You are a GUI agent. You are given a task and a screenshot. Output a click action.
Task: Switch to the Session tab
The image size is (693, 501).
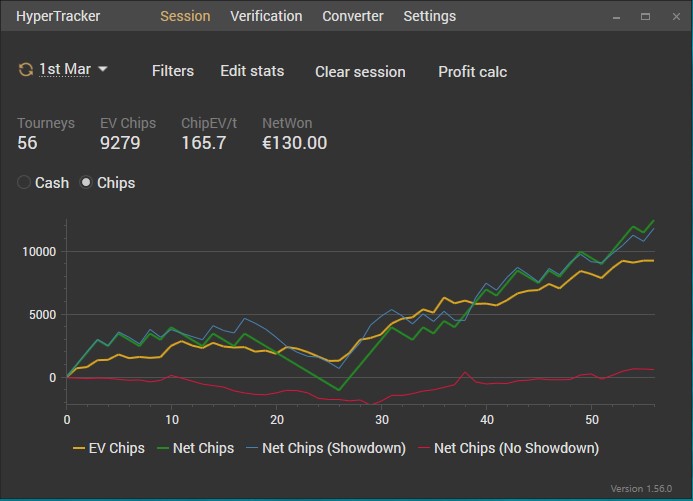pyautogui.click(x=185, y=16)
